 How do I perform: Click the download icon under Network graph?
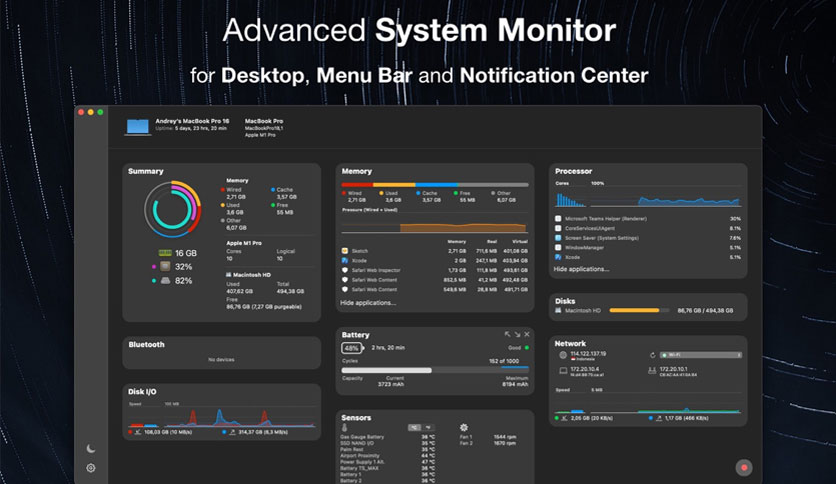pyautogui.click(x=564, y=418)
